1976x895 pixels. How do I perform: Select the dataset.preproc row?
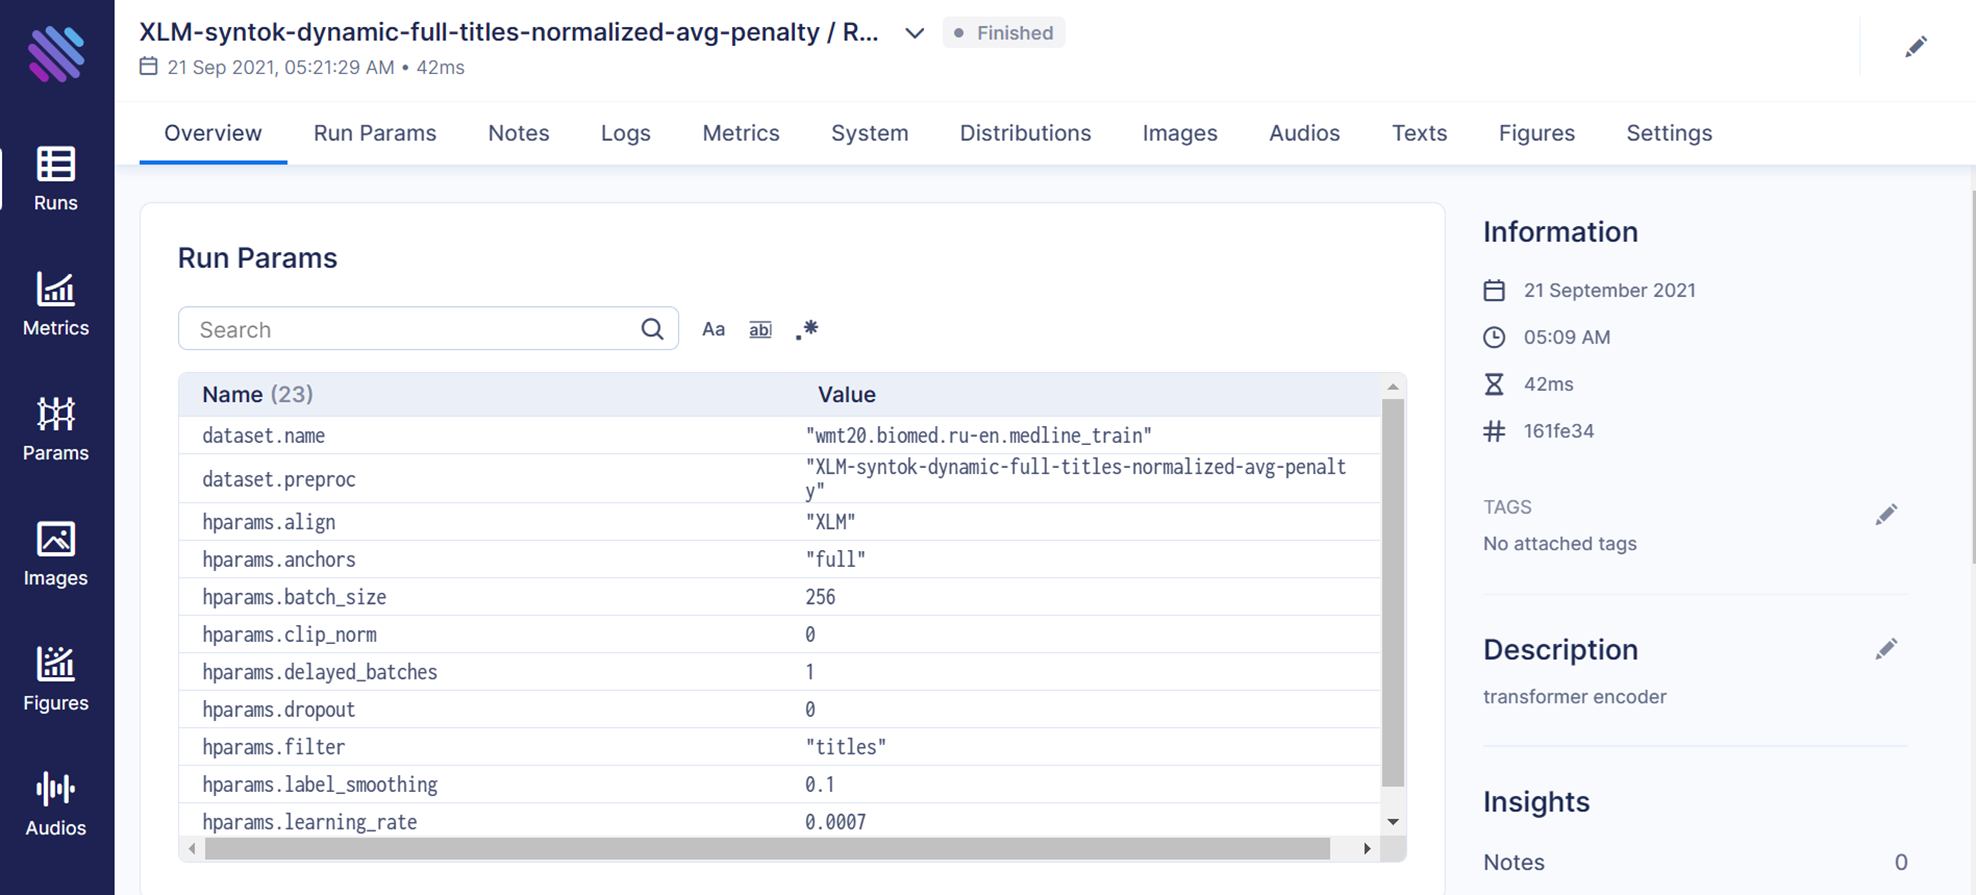780,479
